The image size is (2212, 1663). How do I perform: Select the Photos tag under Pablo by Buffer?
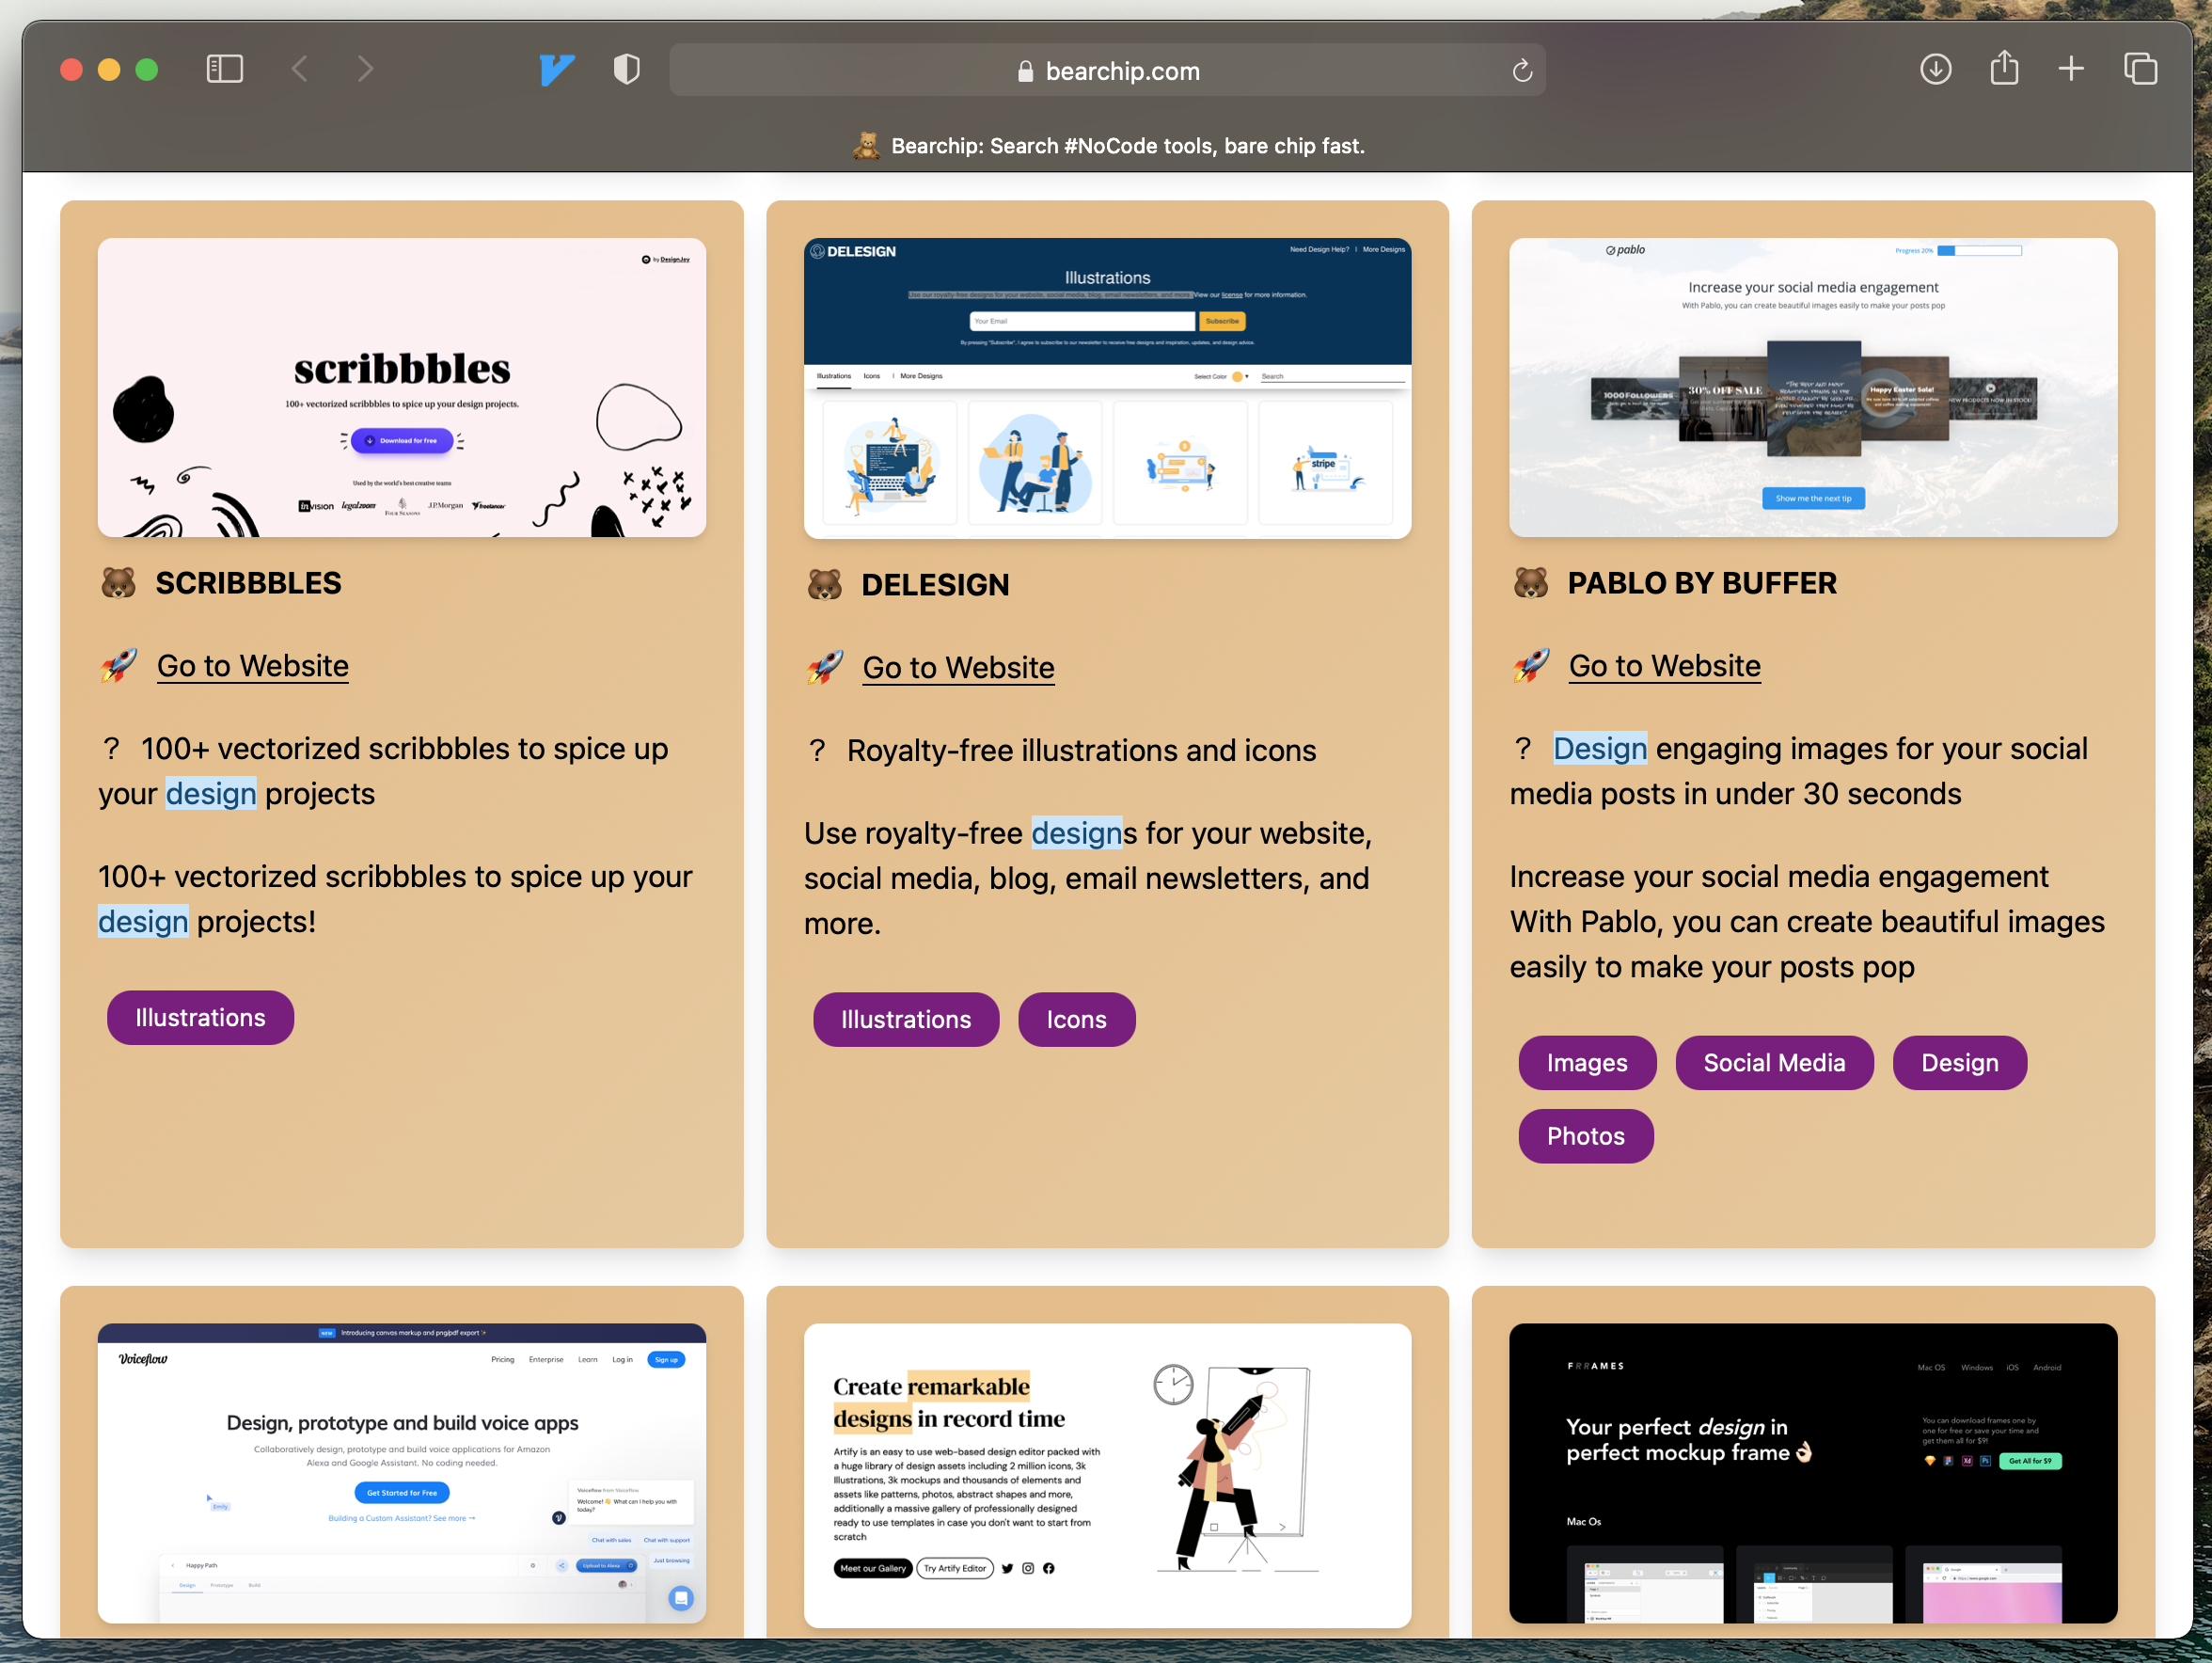(1585, 1136)
